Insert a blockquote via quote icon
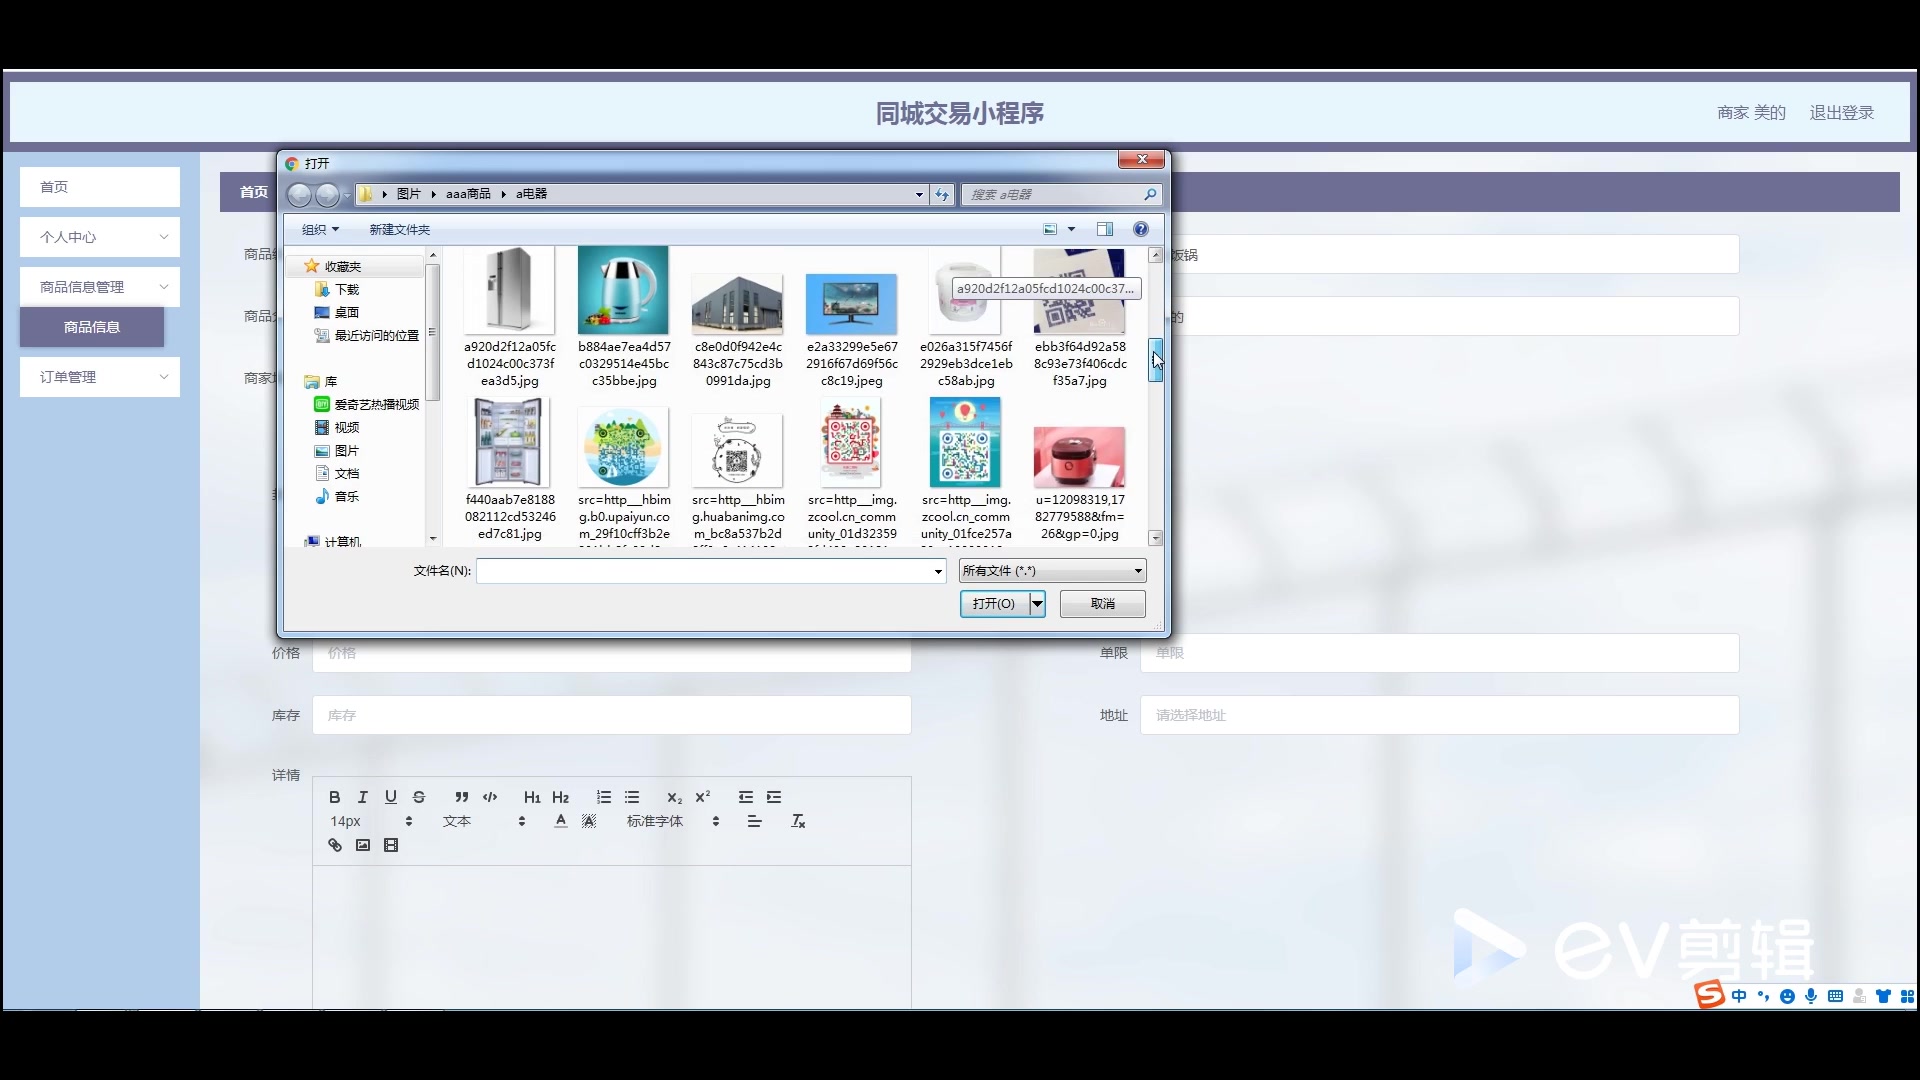1920x1080 pixels. (461, 797)
